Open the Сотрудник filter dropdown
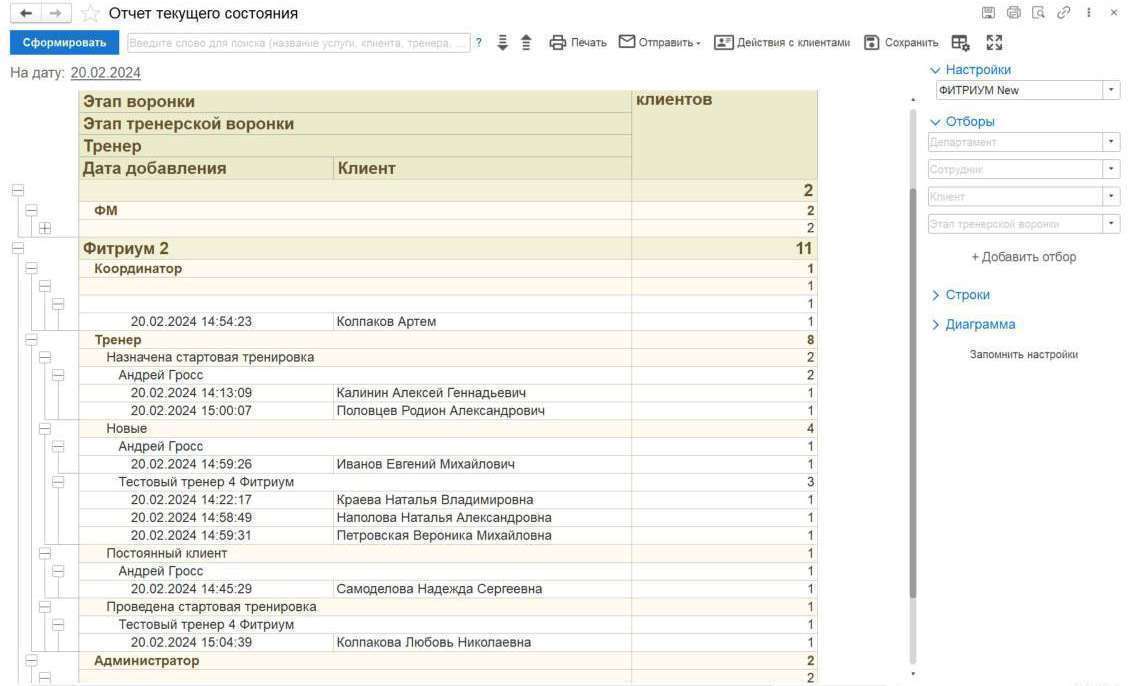 (1111, 169)
